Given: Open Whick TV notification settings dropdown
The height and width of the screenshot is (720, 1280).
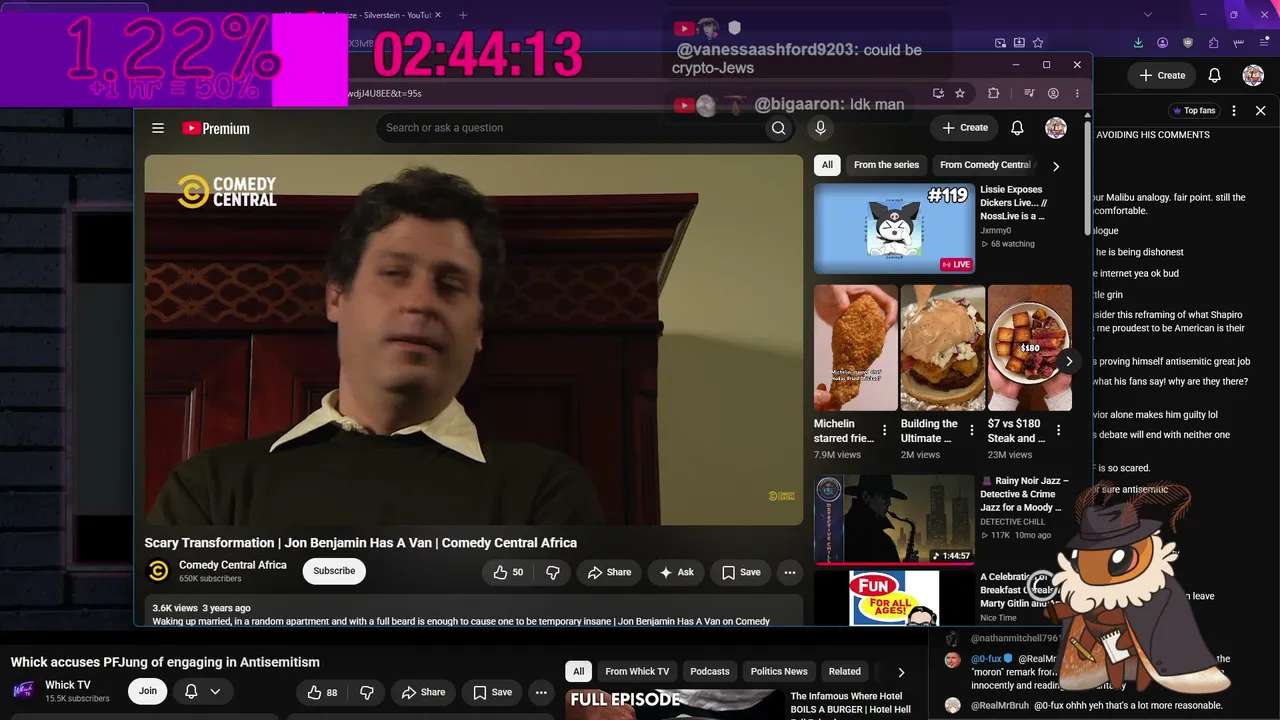Looking at the screenshot, I should coord(203,691).
